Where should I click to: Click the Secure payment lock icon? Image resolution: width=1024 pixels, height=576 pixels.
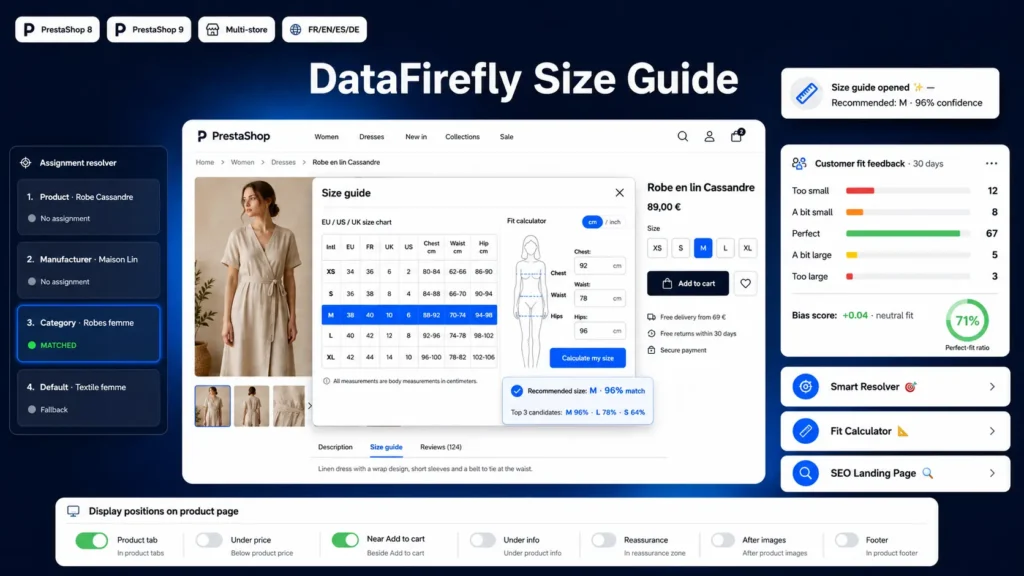coord(651,350)
